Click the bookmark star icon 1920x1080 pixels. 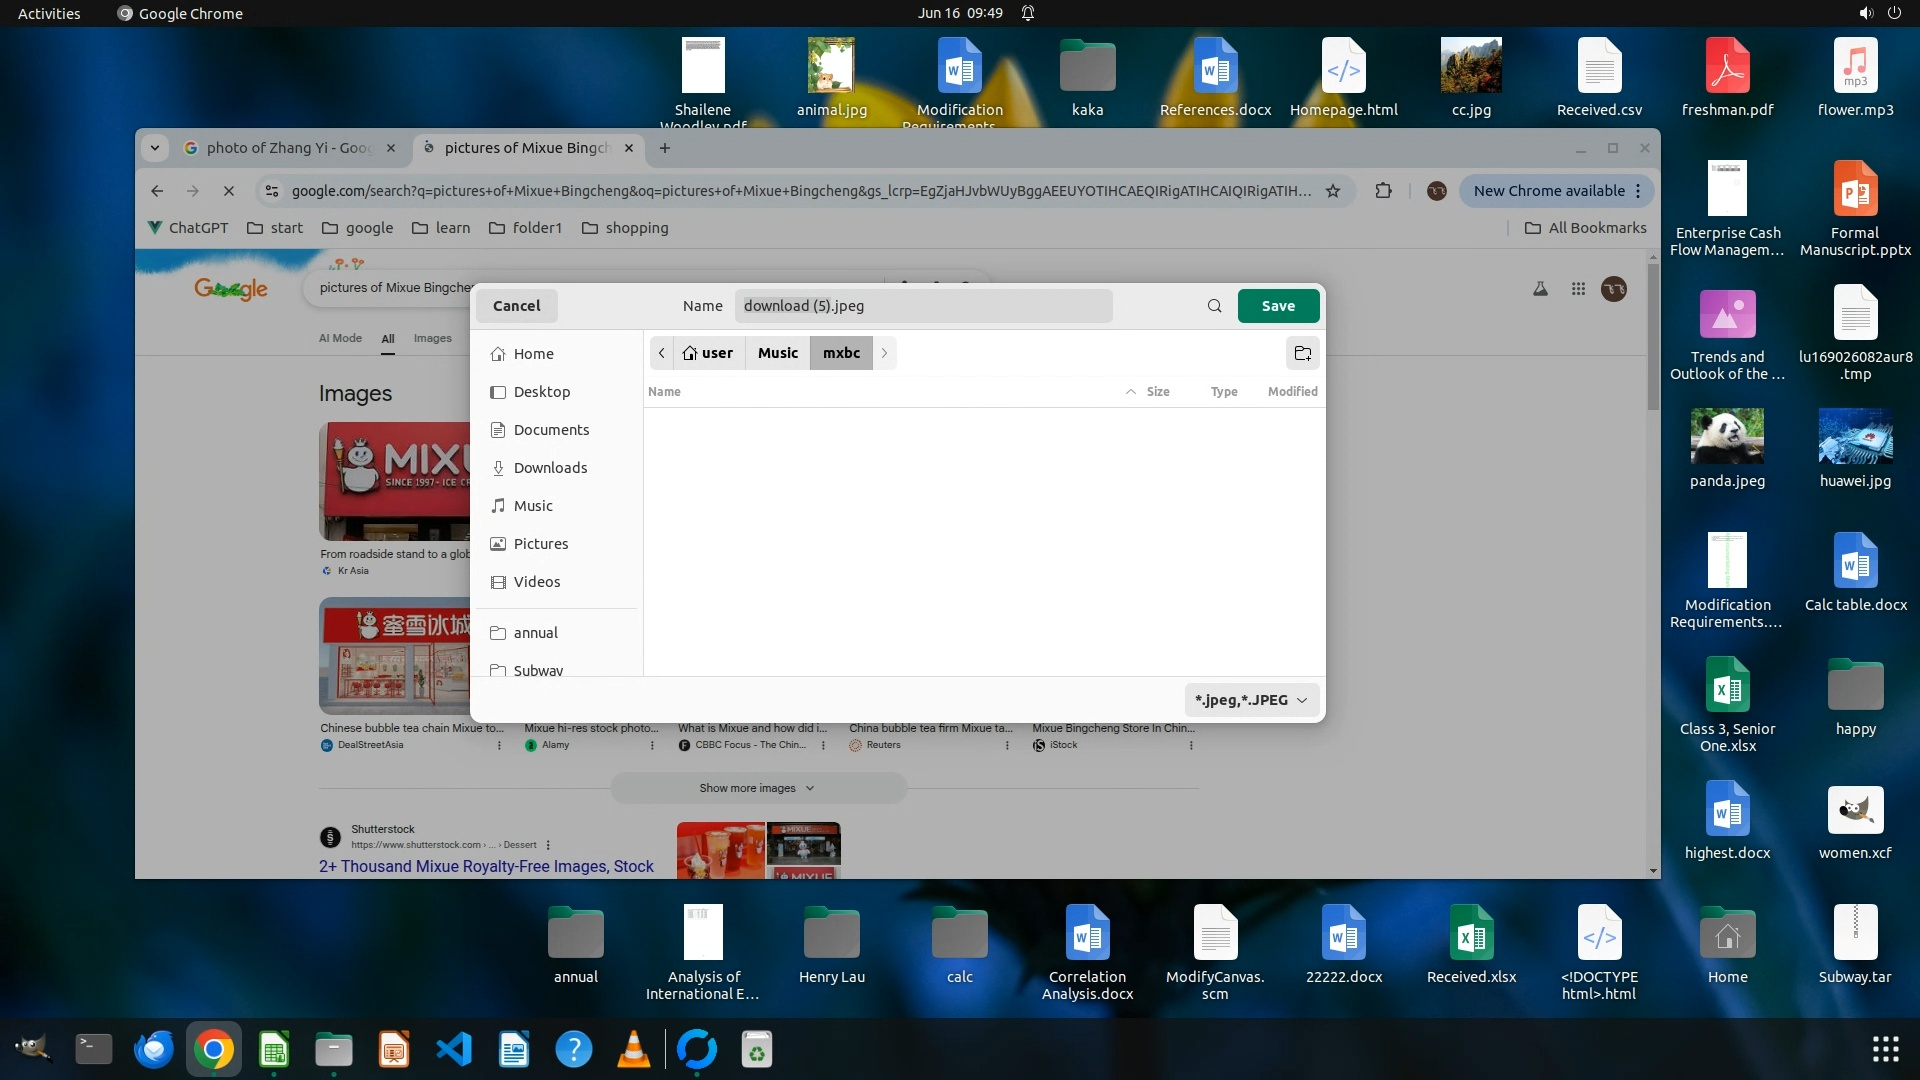tap(1333, 191)
